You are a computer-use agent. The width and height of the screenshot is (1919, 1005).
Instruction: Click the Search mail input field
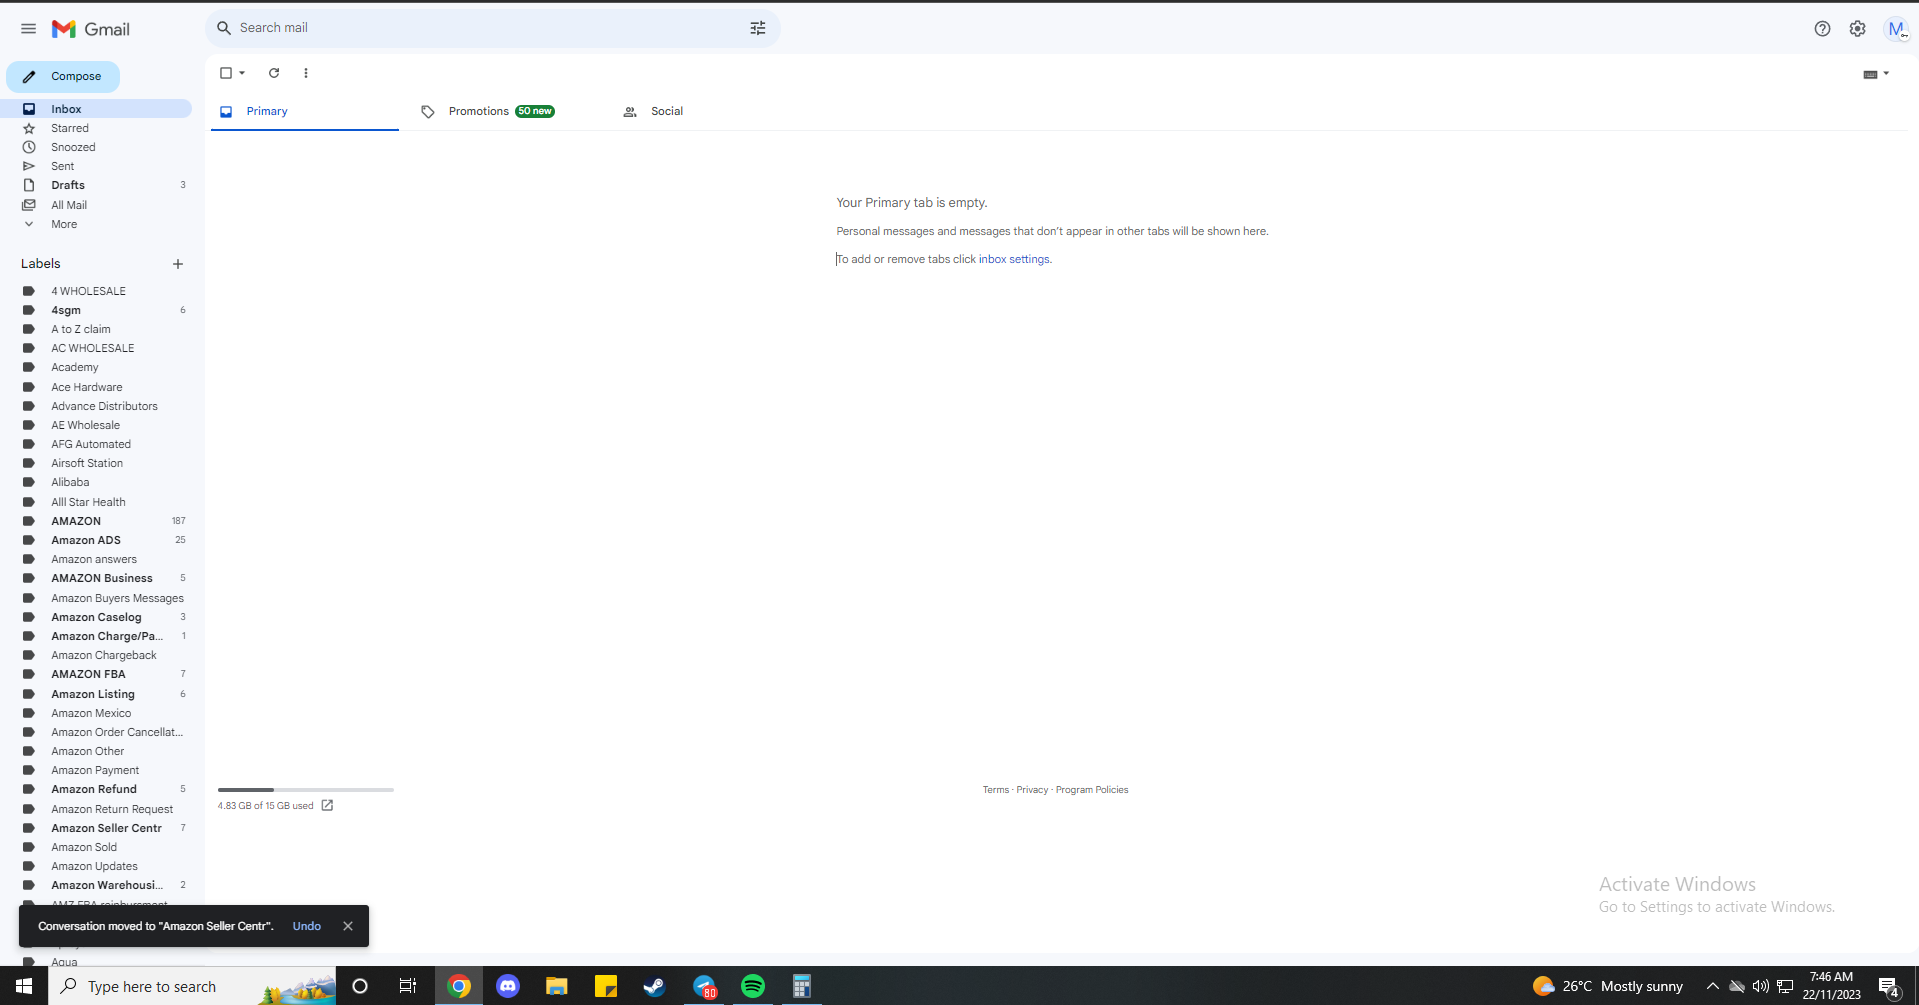click(x=490, y=28)
